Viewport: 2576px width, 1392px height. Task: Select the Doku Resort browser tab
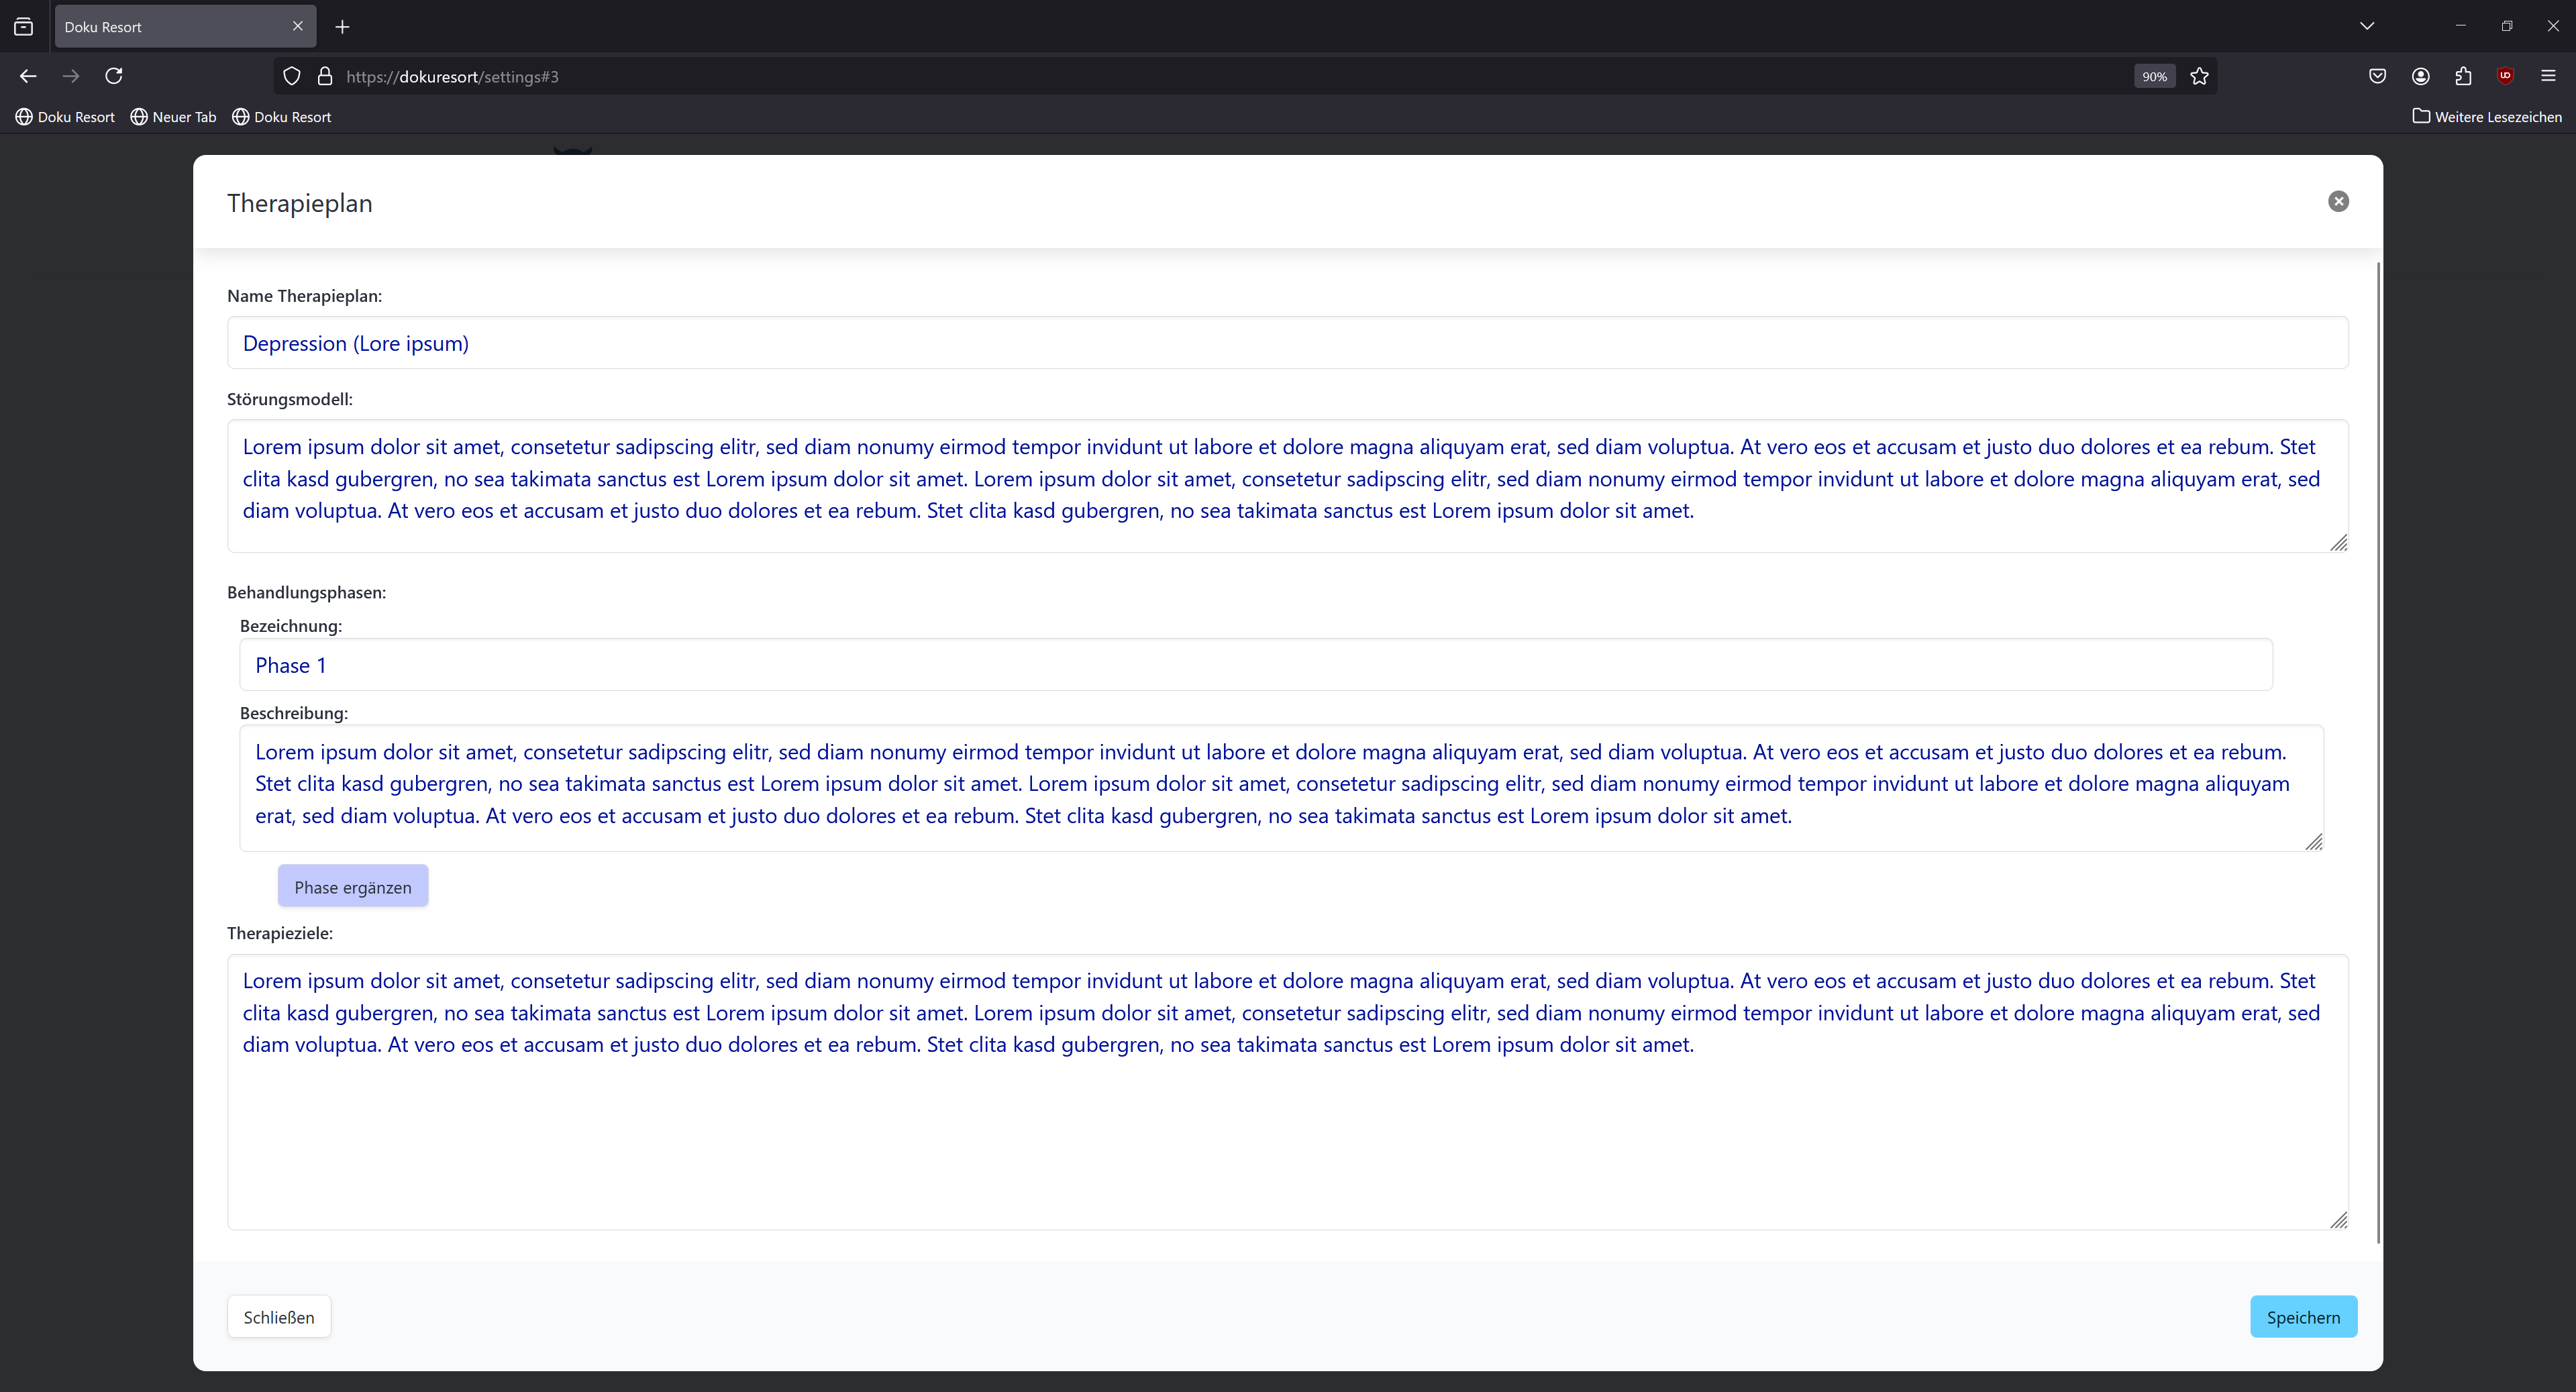click(x=185, y=26)
